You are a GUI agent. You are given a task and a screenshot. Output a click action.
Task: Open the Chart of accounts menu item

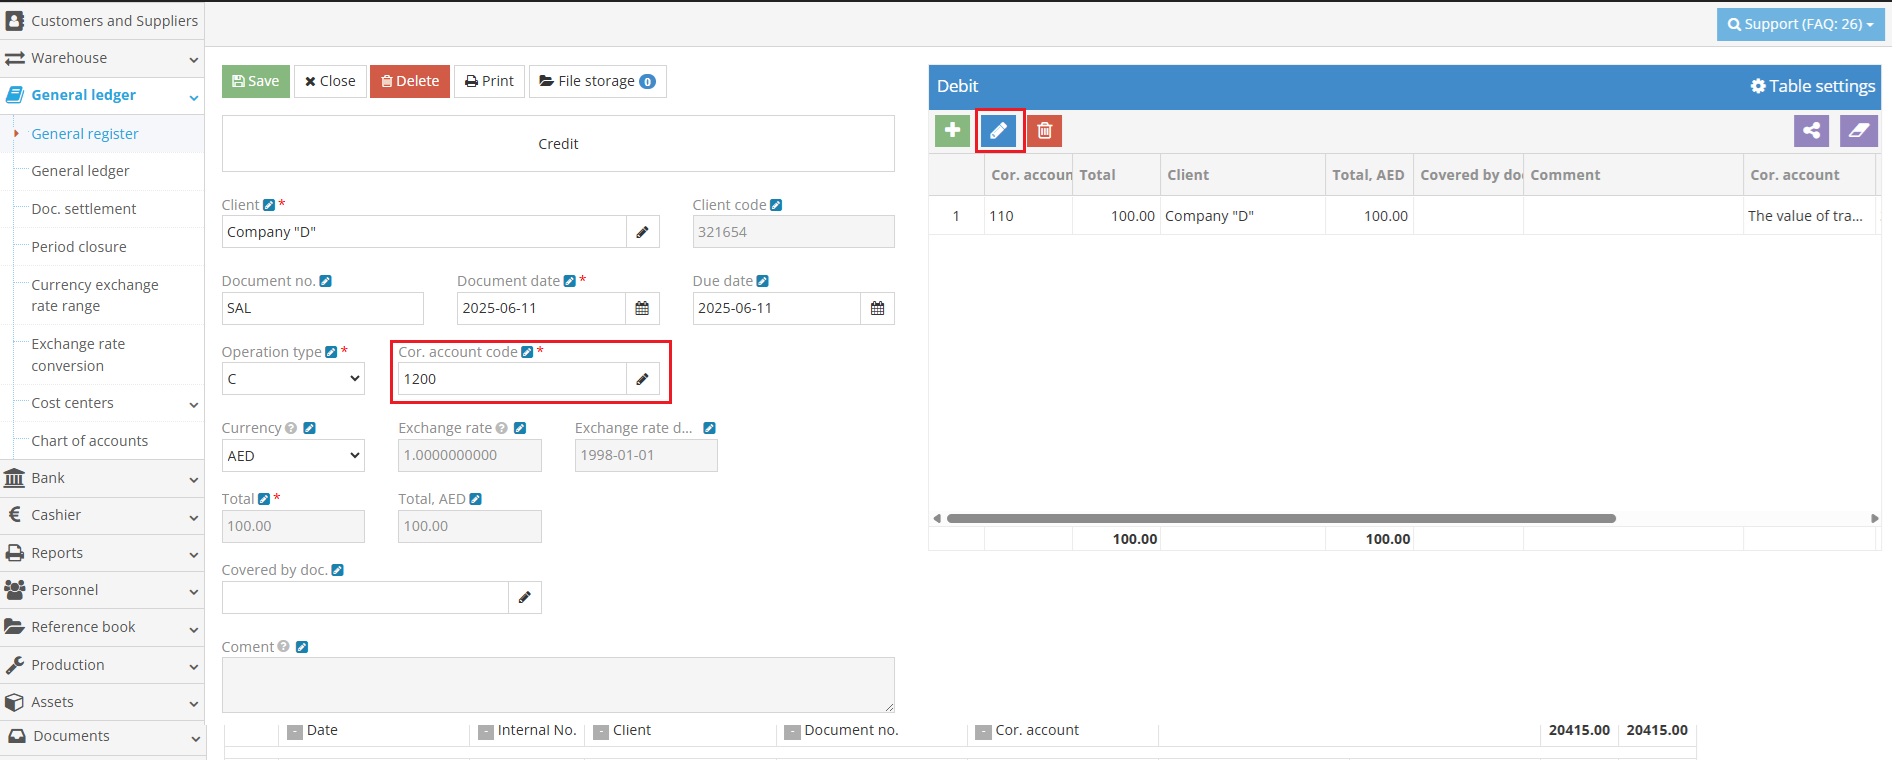[89, 441]
